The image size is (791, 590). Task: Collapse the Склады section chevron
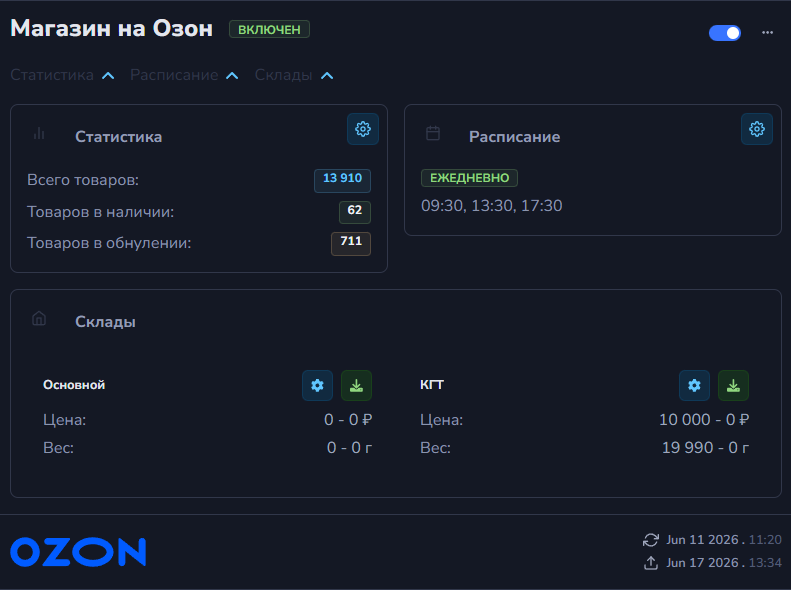click(327, 76)
